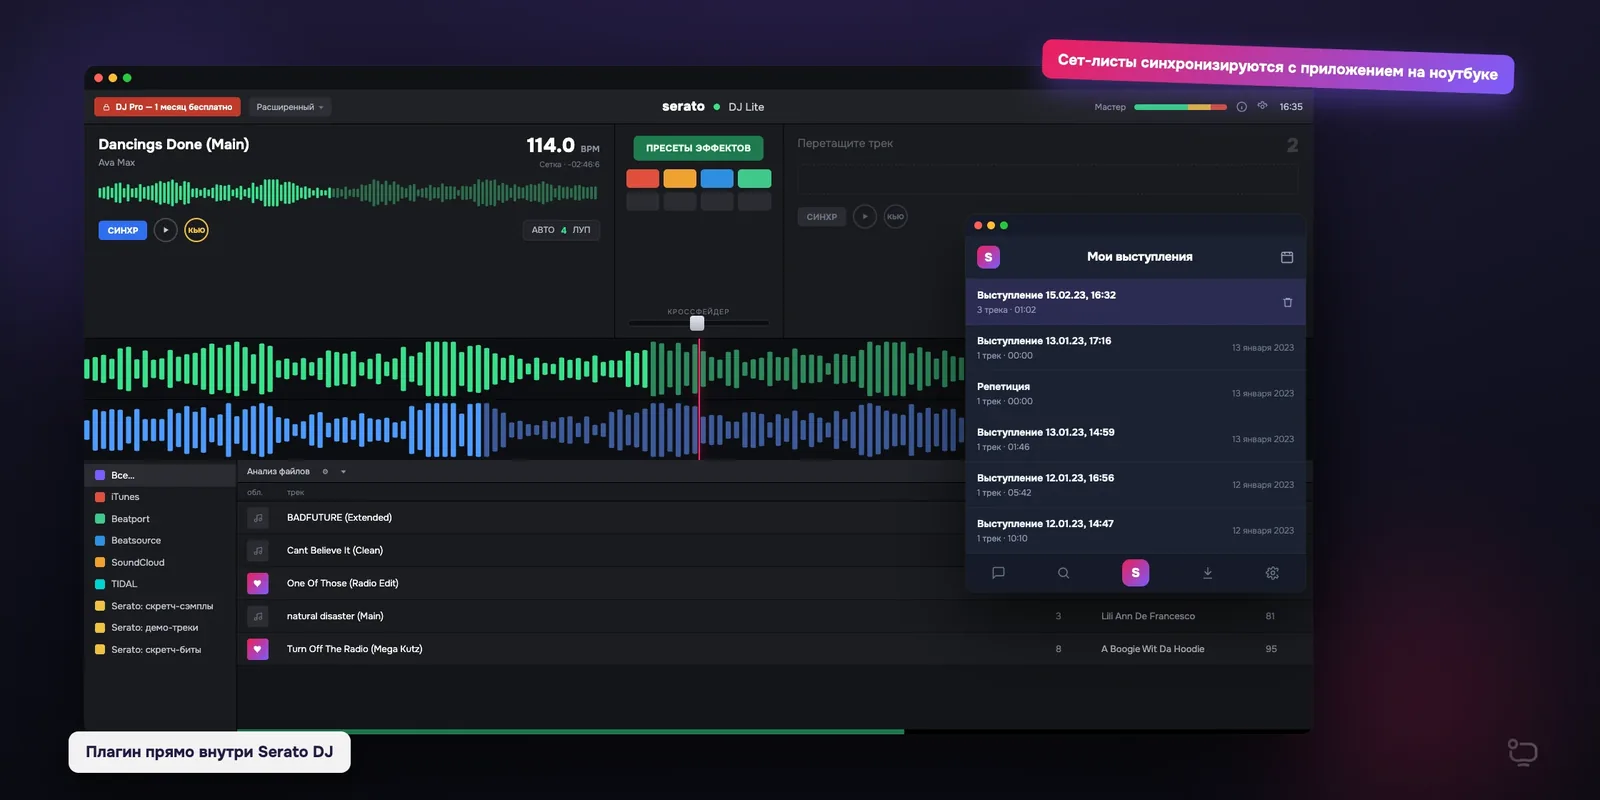This screenshot has width=1600, height=800.
Task: Click DJ Pro — 1 месяц бесплатно button
Action: click(167, 107)
